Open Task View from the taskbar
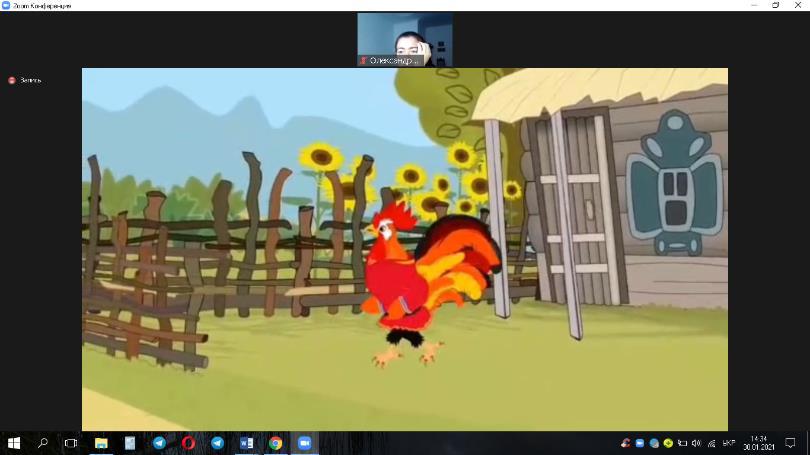The width and height of the screenshot is (810, 455). coord(71,442)
